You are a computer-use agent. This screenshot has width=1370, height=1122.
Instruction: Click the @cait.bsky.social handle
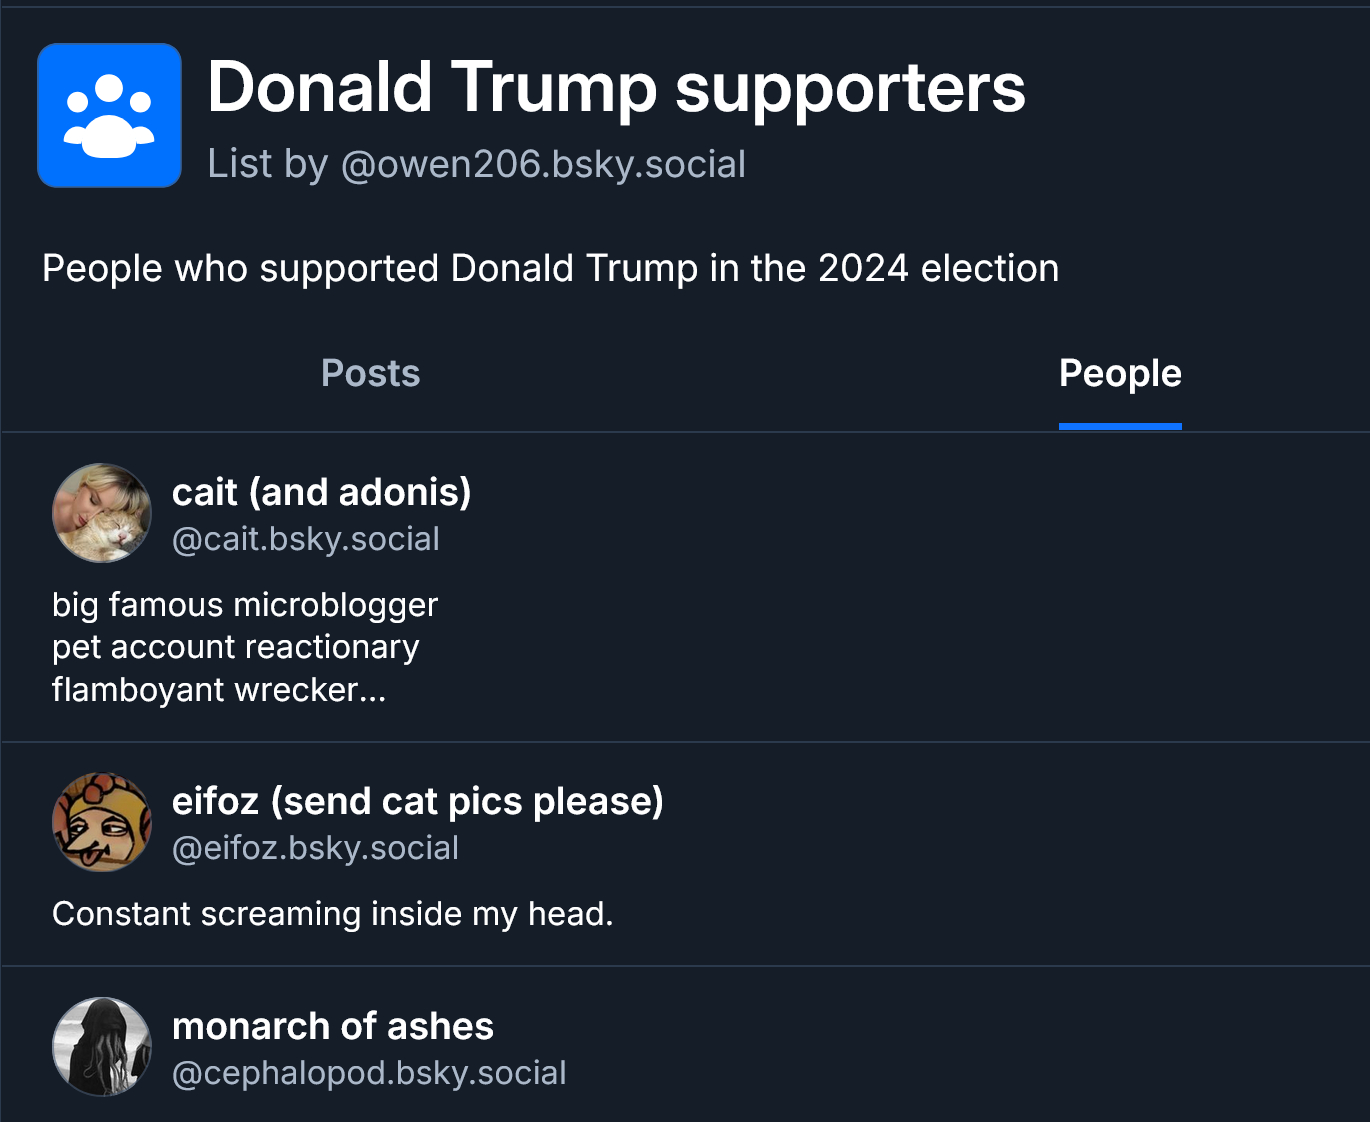[x=305, y=539]
